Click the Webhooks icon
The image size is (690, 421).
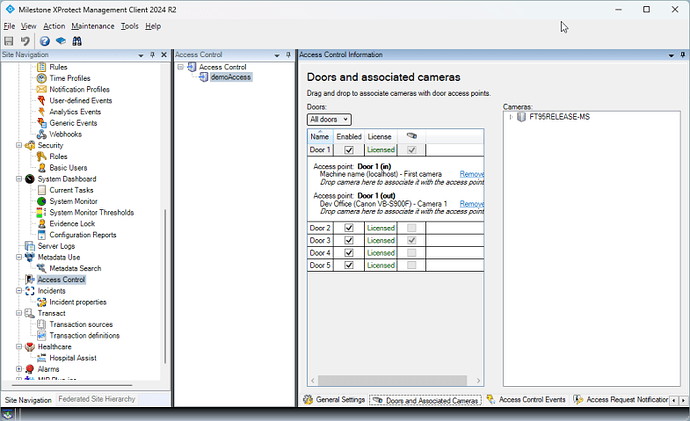point(41,134)
